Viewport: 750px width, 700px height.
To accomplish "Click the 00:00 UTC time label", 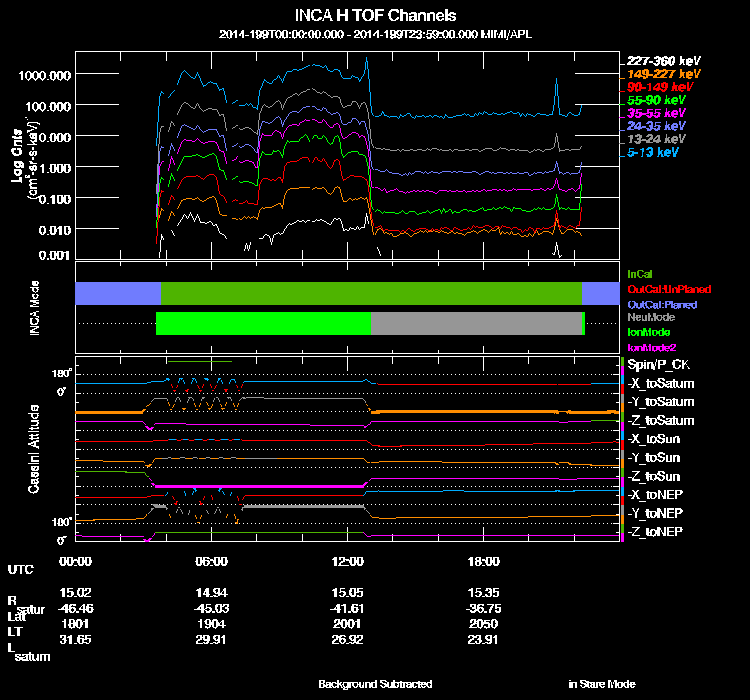I will point(75,561).
